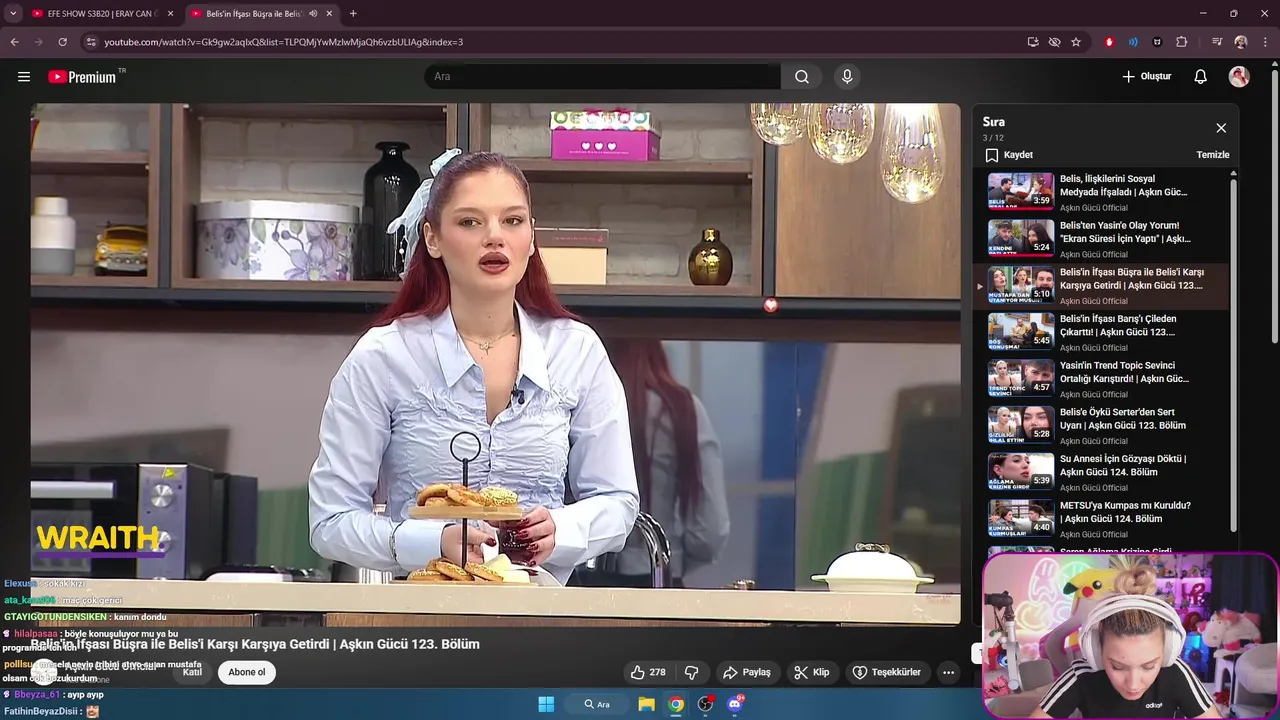This screenshot has width=1280, height=720.
Task: View site information icon in address bar
Action: 91,42
